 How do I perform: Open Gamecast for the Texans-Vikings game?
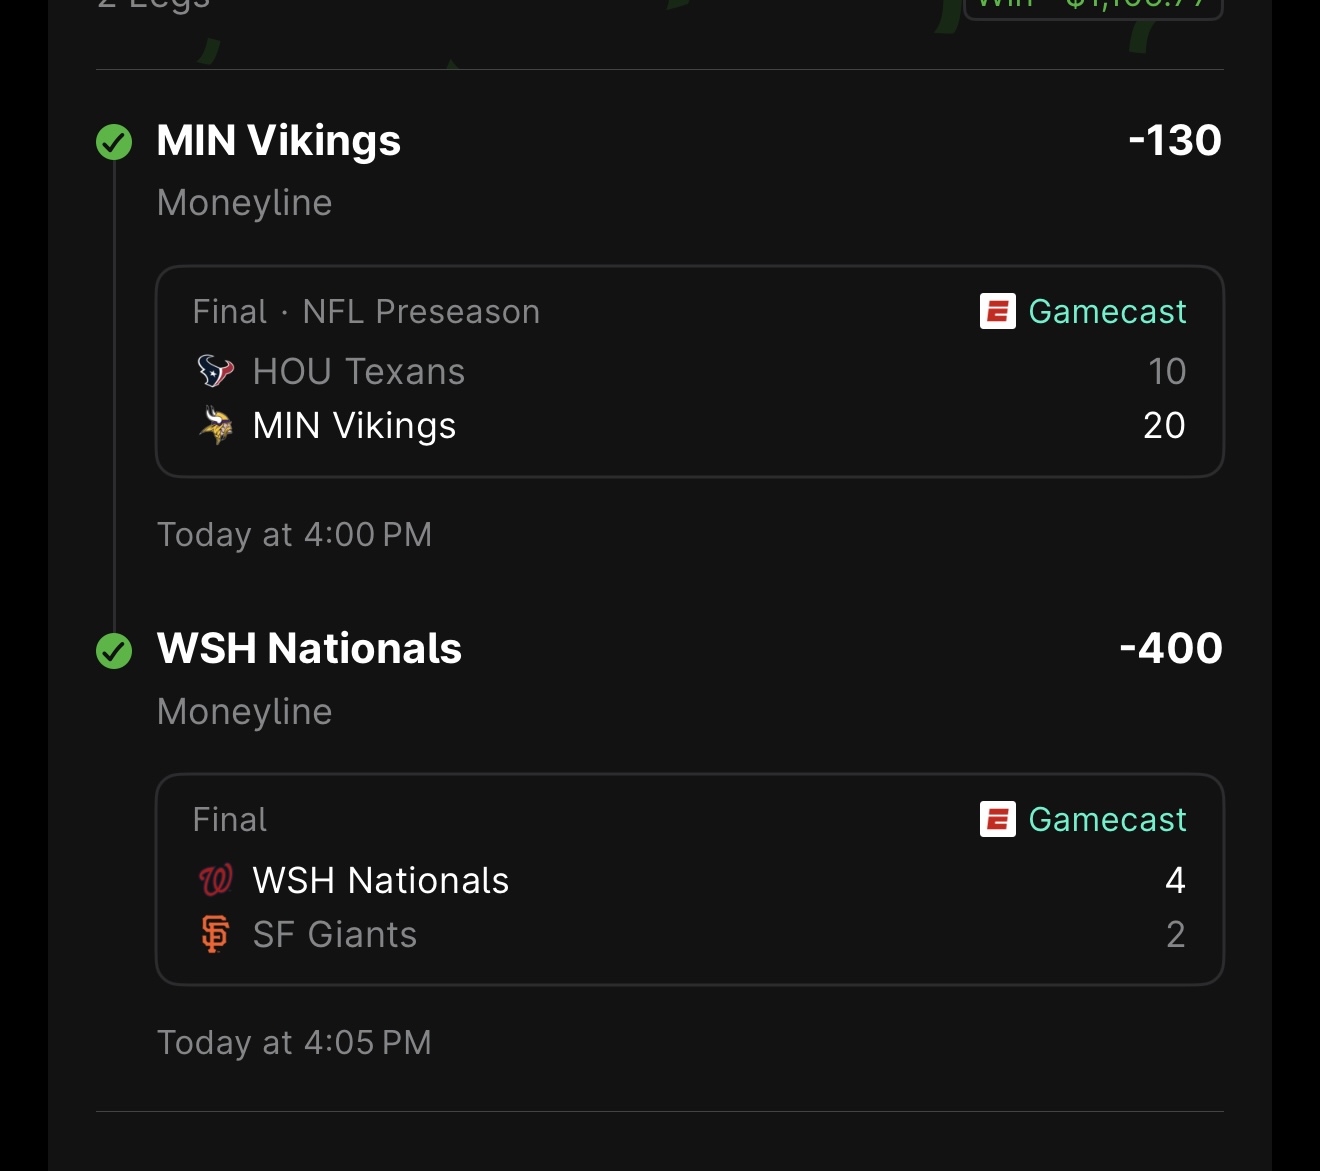click(x=1106, y=311)
